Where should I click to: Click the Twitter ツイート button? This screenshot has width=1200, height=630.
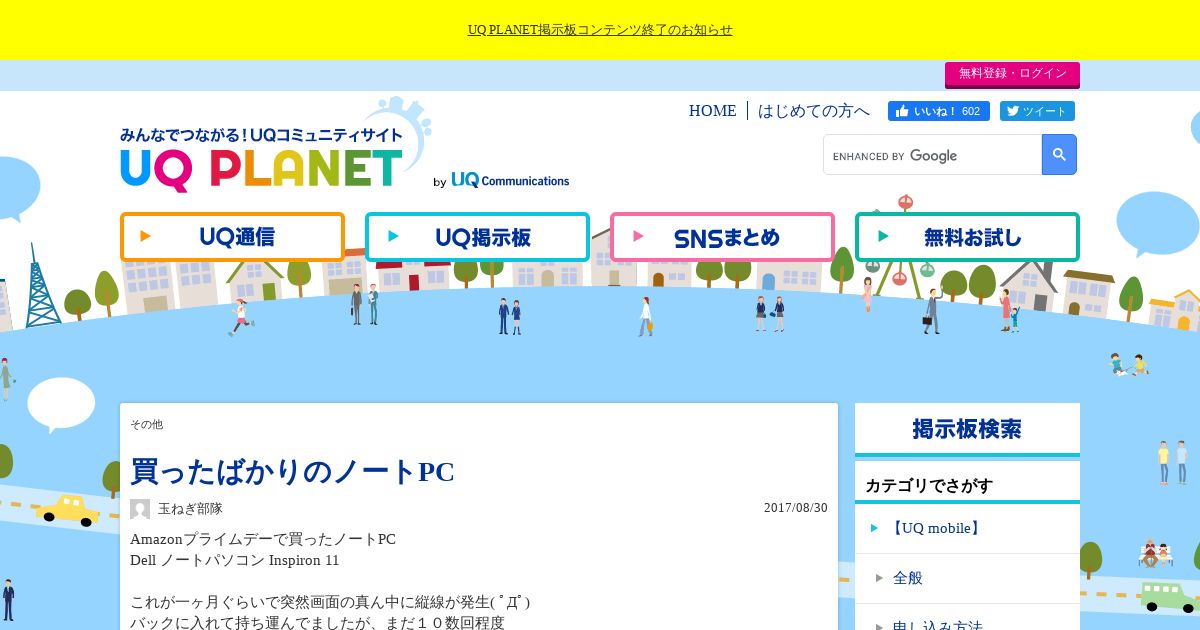tap(1036, 111)
